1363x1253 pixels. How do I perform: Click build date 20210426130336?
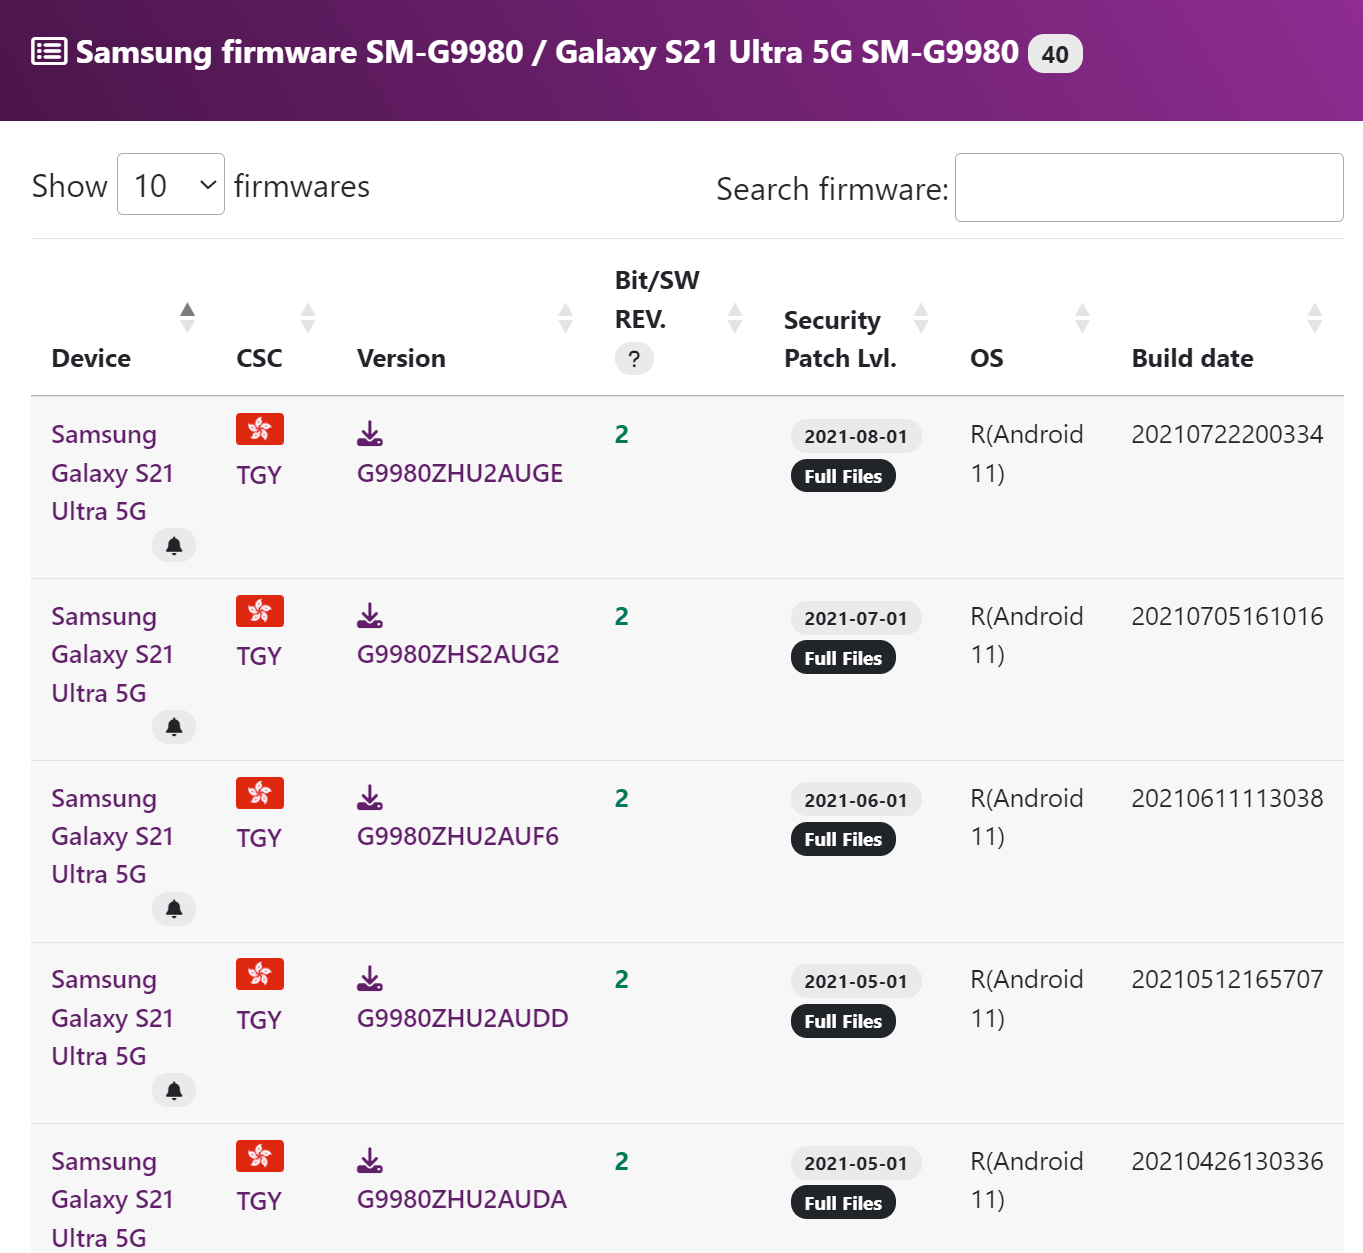pyautogui.click(x=1227, y=1161)
